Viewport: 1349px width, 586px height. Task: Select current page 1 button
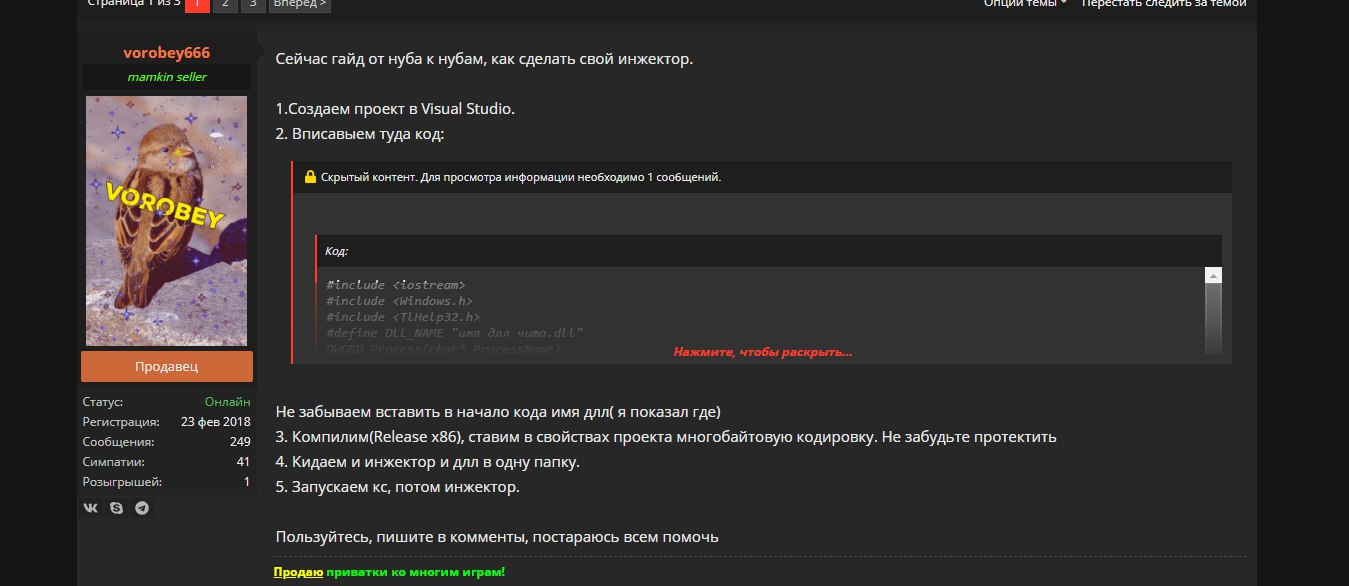197,4
